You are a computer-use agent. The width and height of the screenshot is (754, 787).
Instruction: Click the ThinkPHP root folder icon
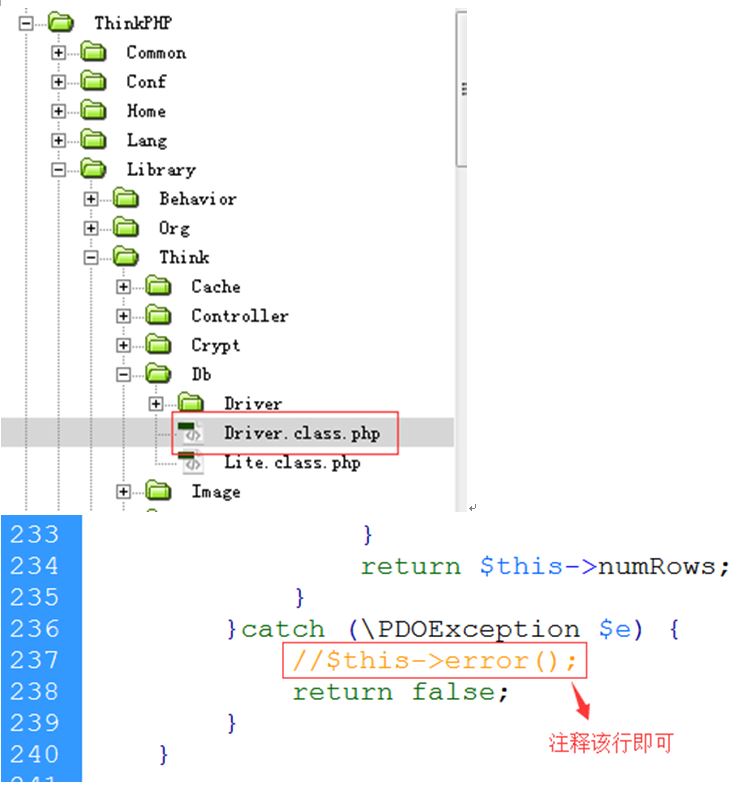[61, 23]
